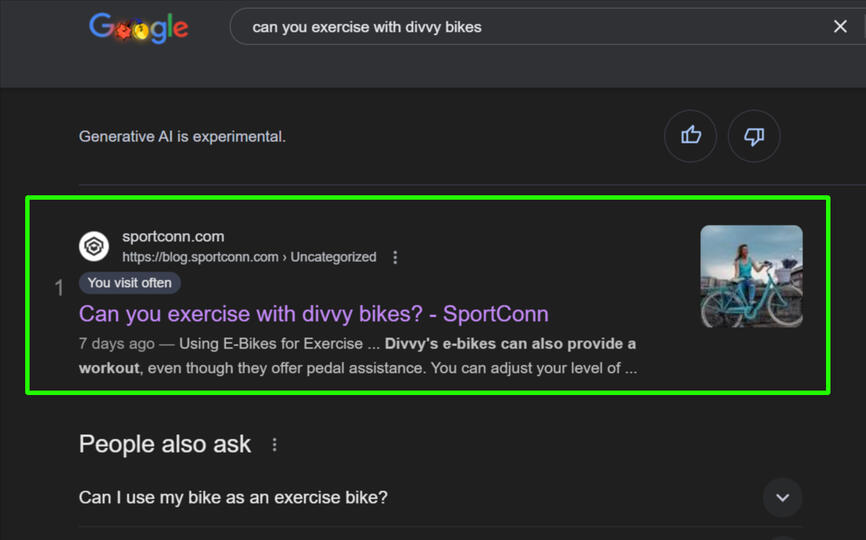This screenshot has height=540, width=866.
Task: Click the SportConn site favicon
Action: [x=94, y=246]
